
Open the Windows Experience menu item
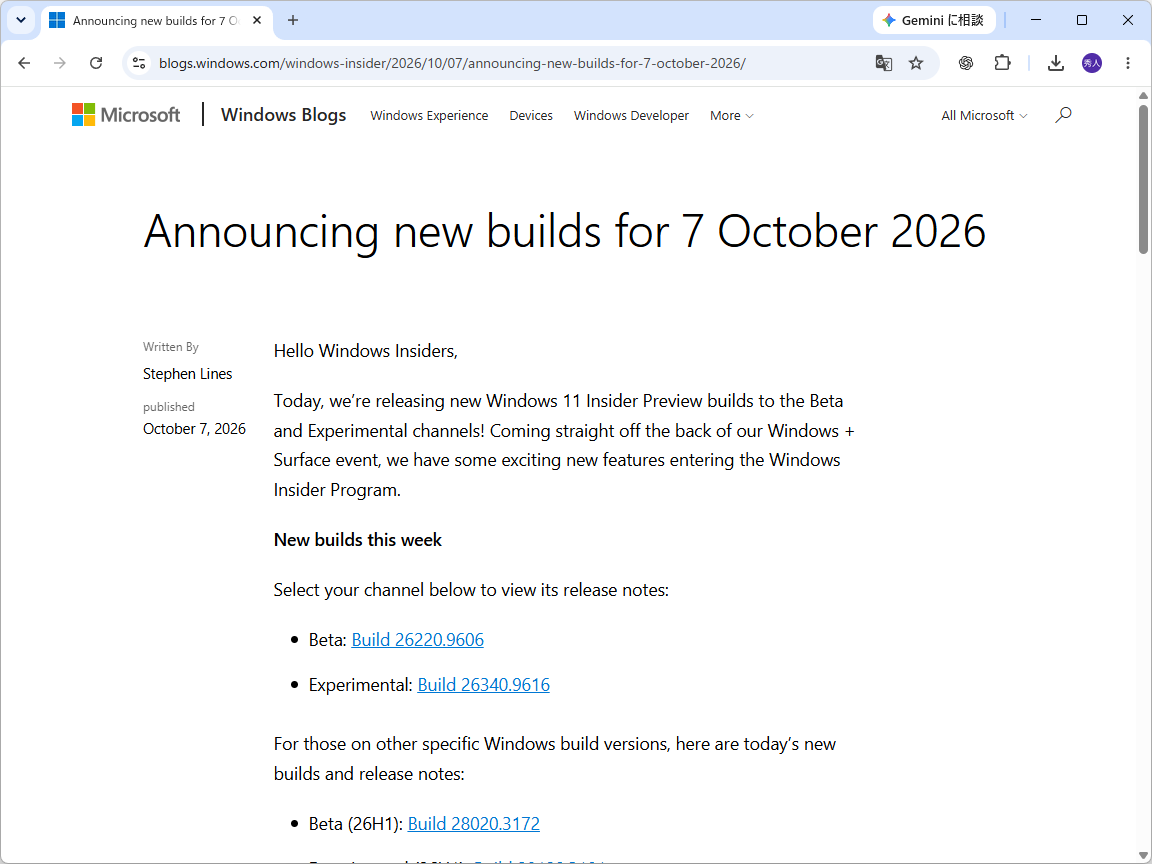point(429,115)
